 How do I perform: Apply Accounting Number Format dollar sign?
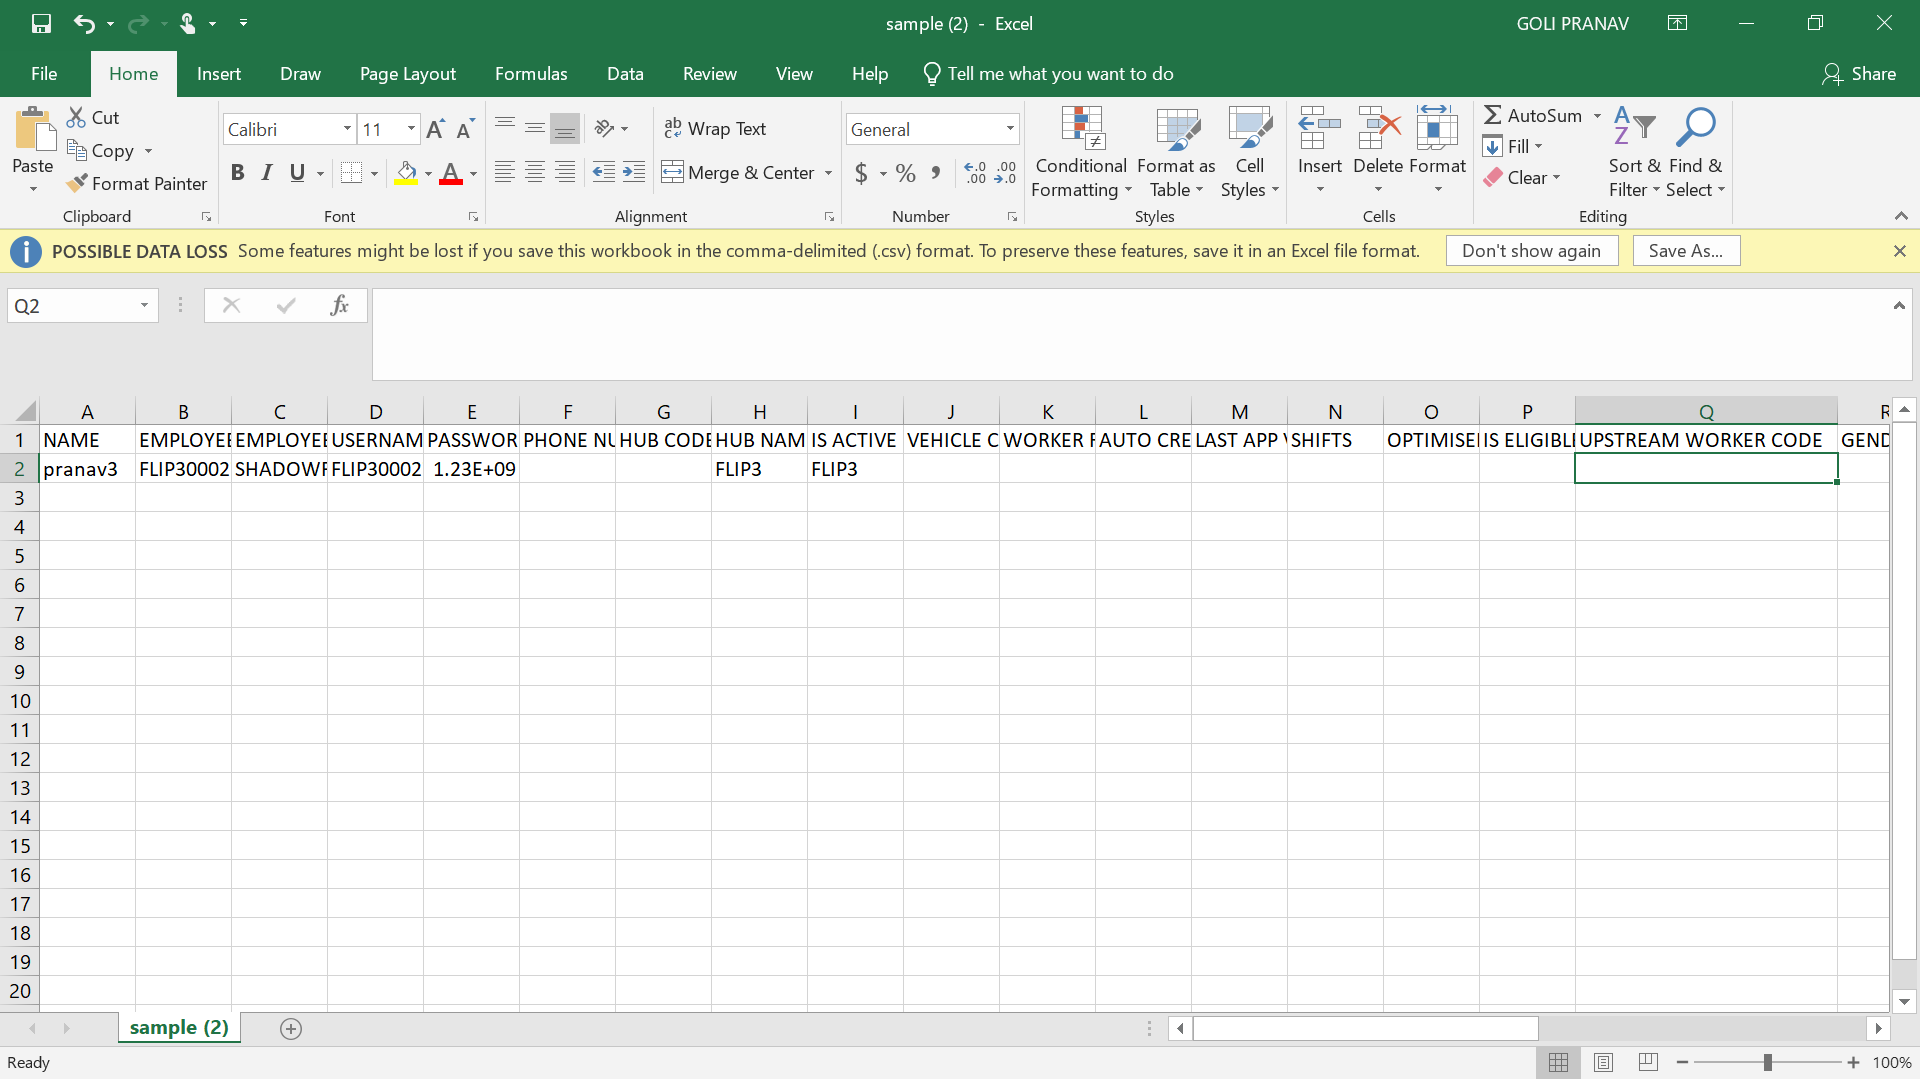(x=861, y=173)
